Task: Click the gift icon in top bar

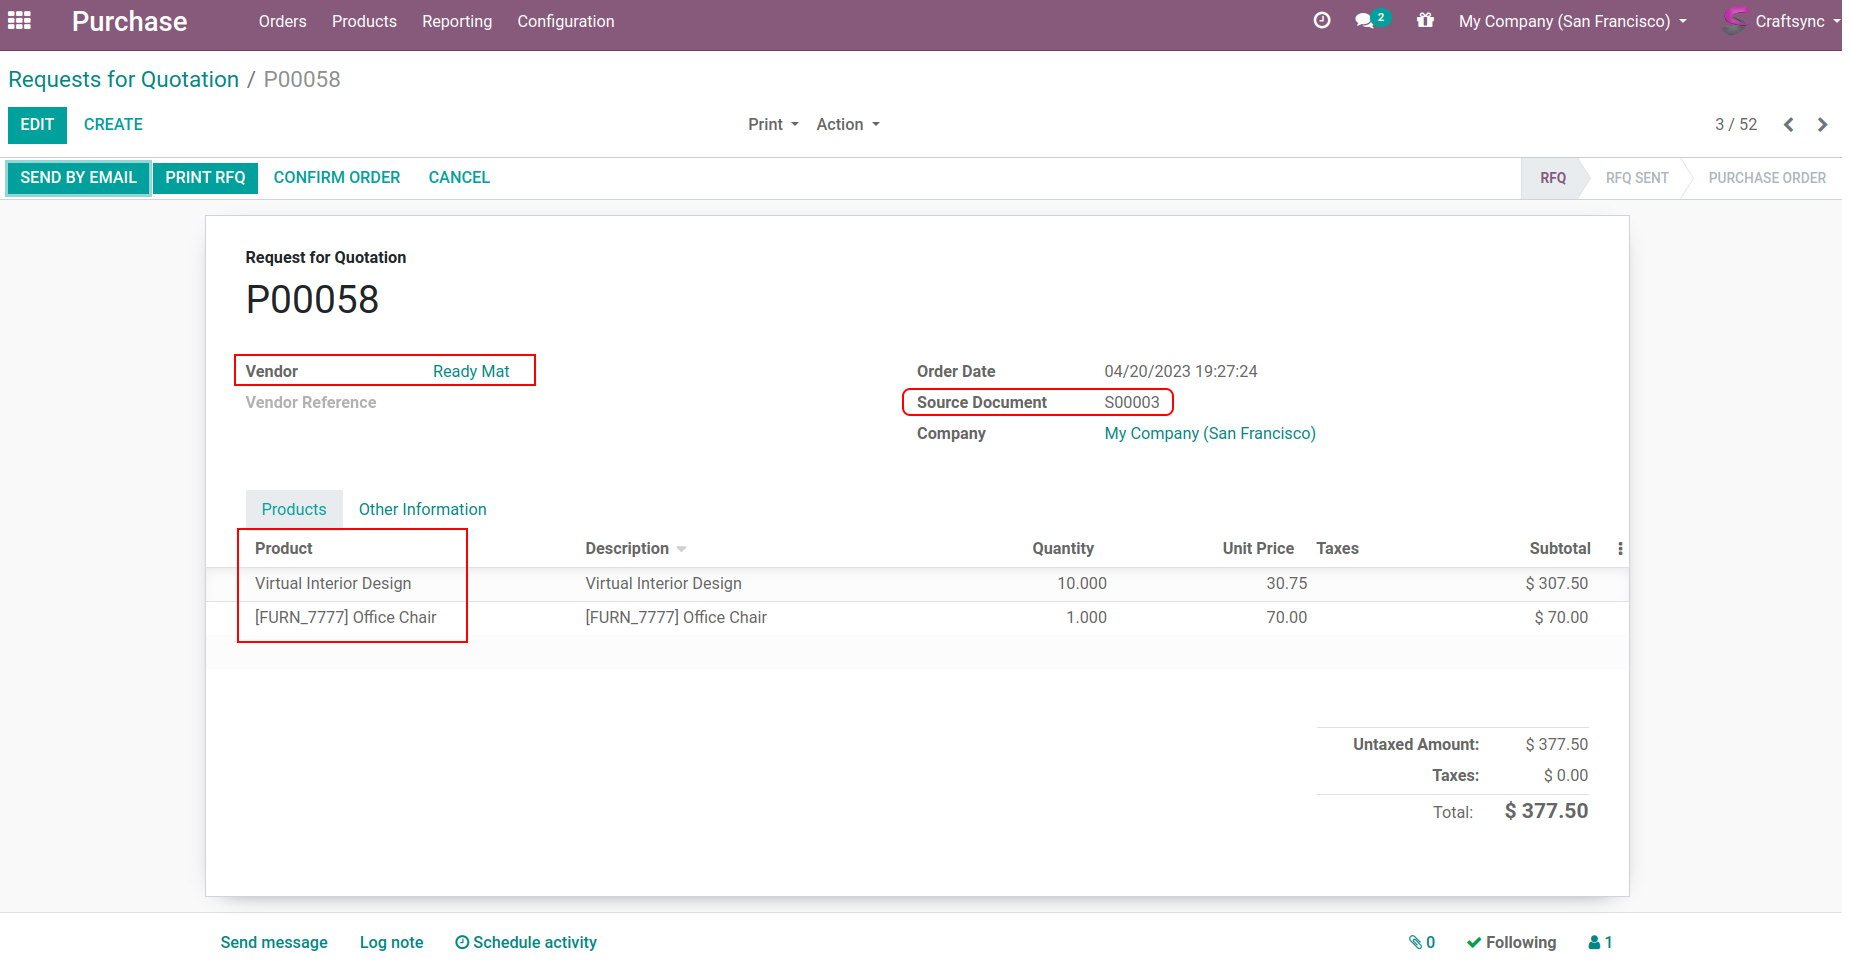Action: pos(1425,21)
